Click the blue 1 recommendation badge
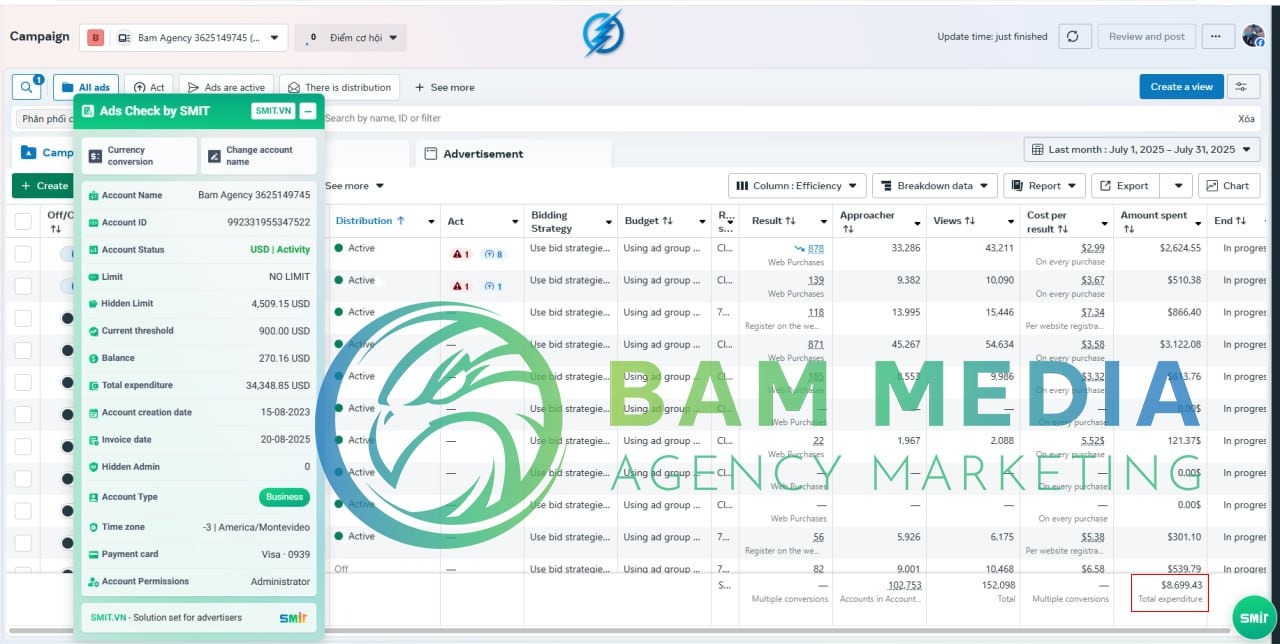 (493, 286)
